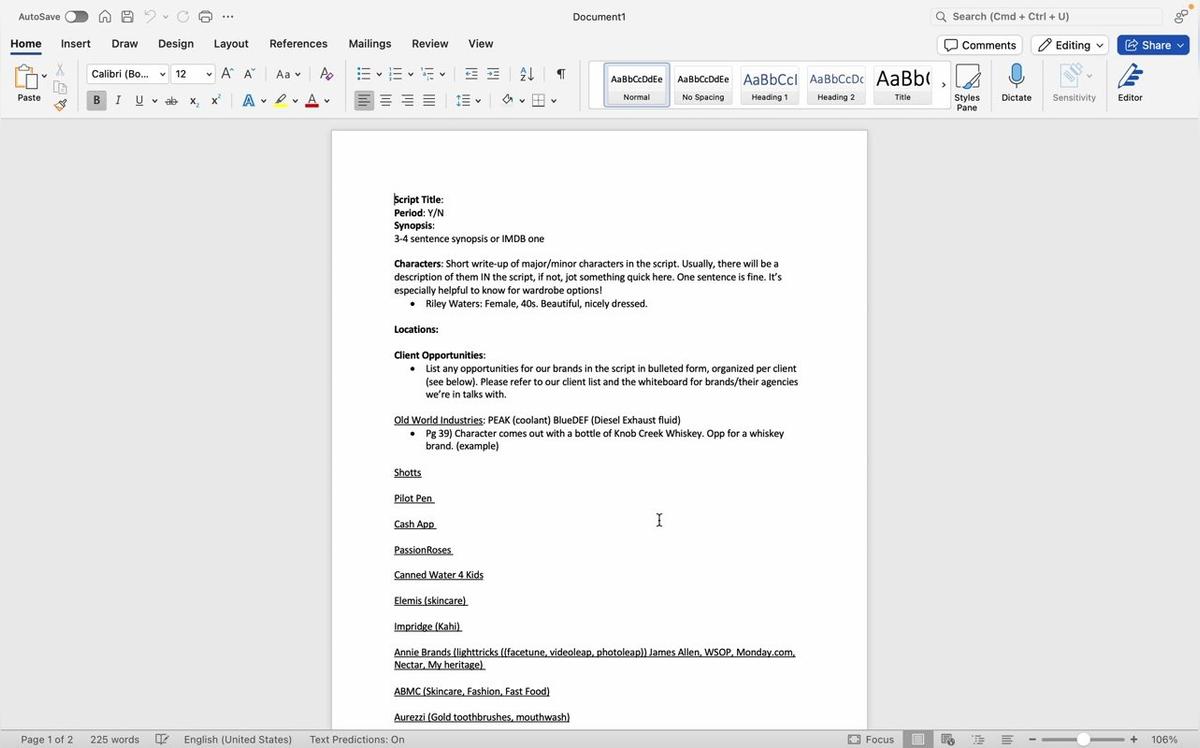This screenshot has width=1200, height=748.
Task: Click the Paste clipboard icon
Action: click(x=26, y=77)
